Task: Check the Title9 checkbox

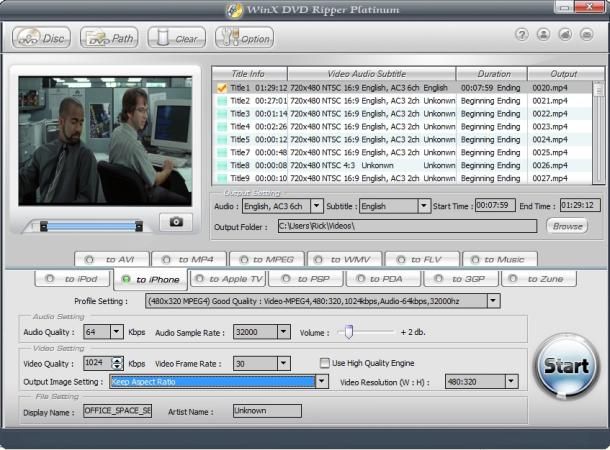Action: coord(222,179)
